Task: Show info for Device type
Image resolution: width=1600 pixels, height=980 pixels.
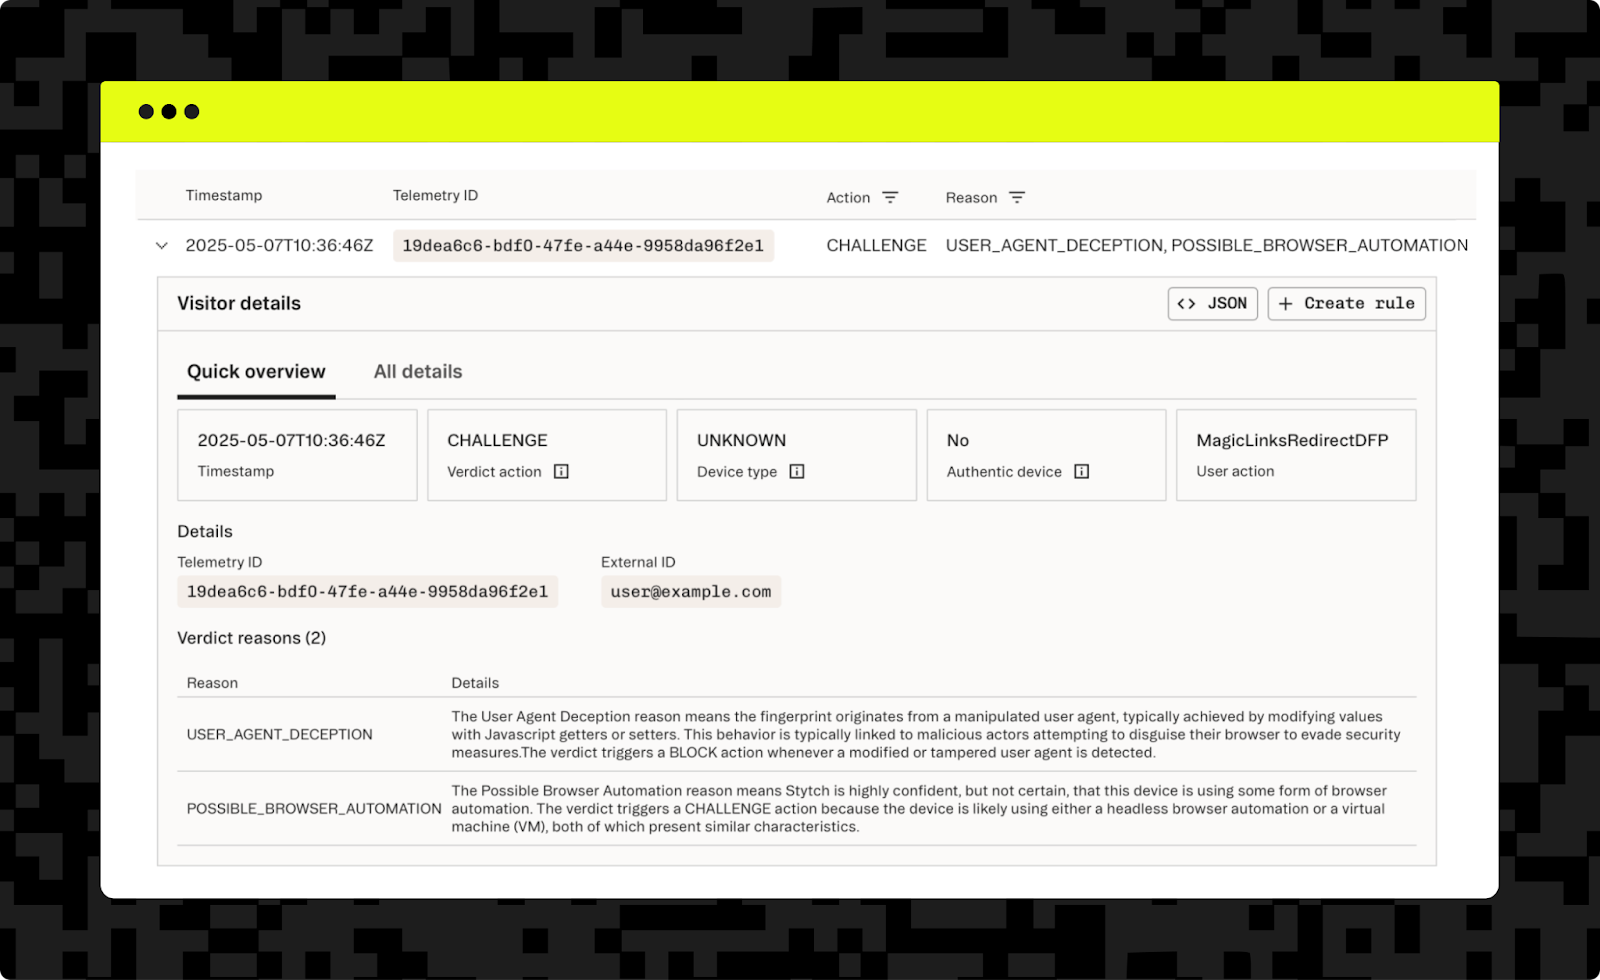Action: coord(797,472)
